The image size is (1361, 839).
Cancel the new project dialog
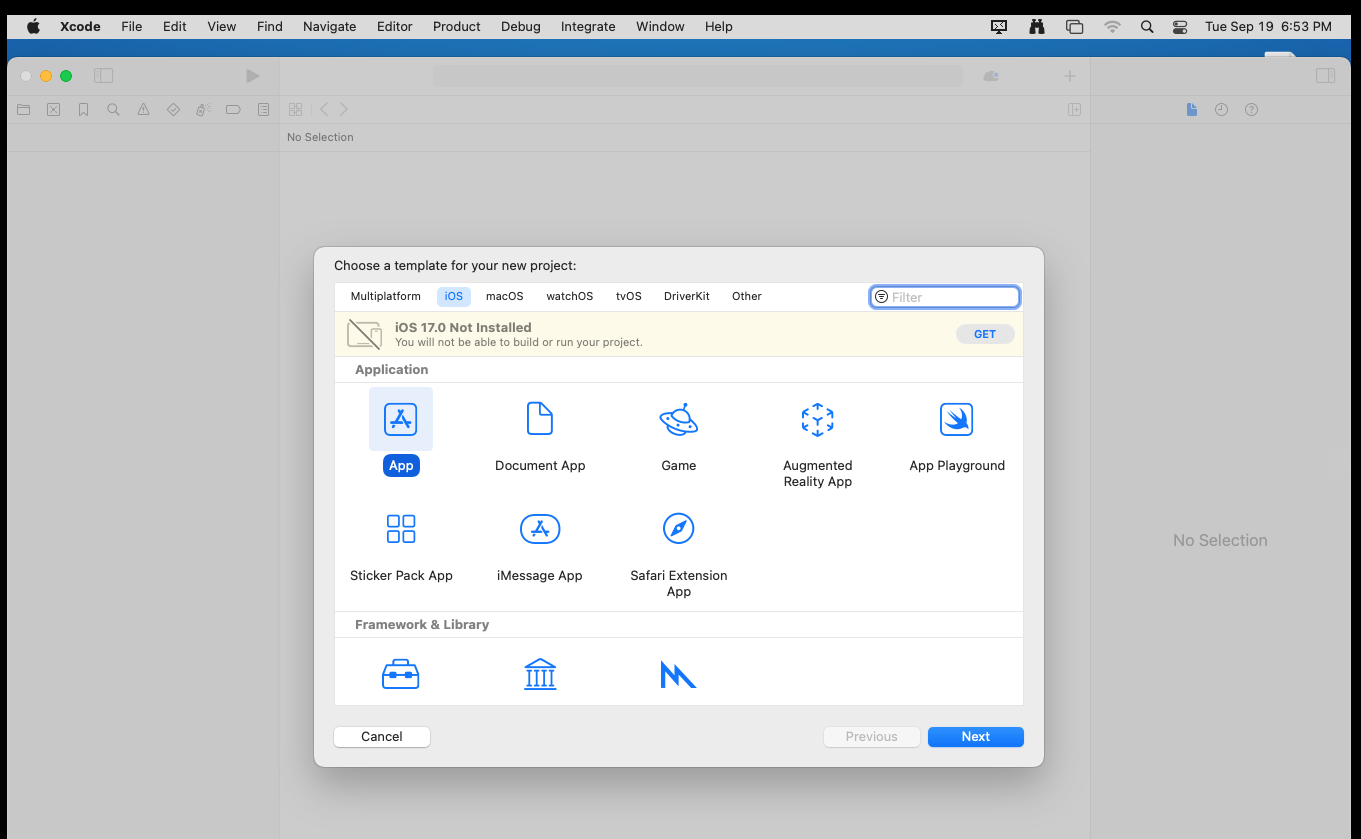tap(382, 737)
